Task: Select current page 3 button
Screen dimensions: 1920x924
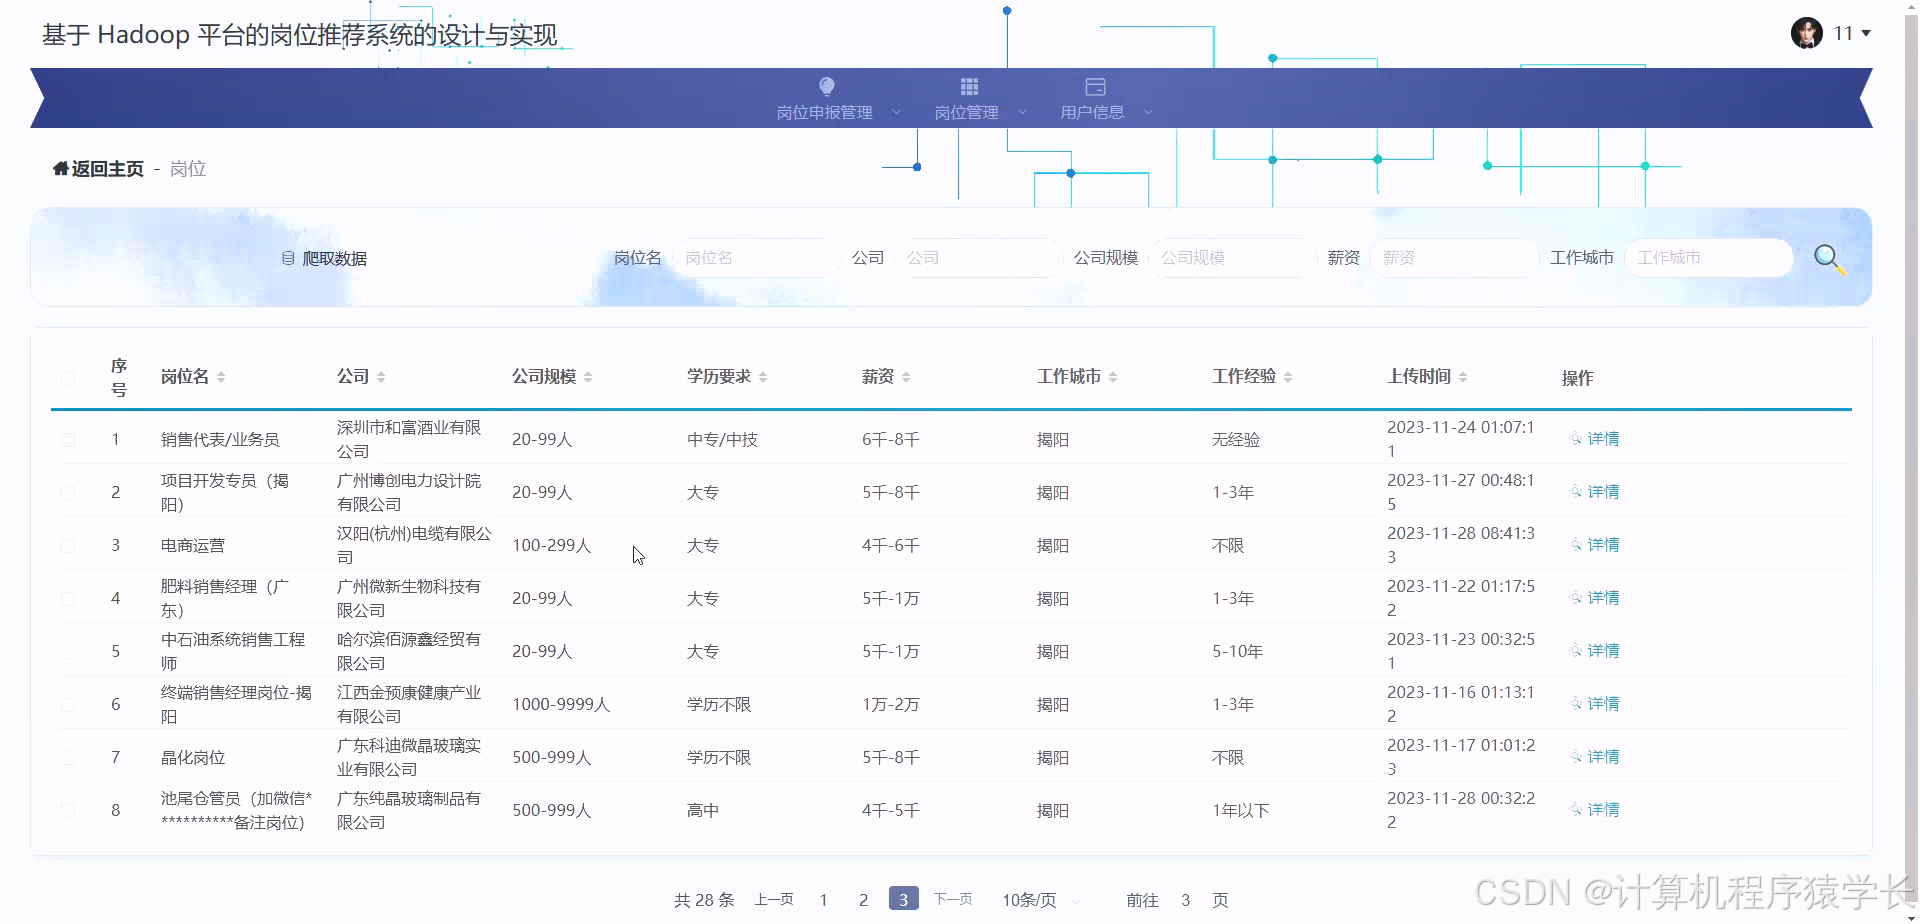Action: click(x=903, y=900)
